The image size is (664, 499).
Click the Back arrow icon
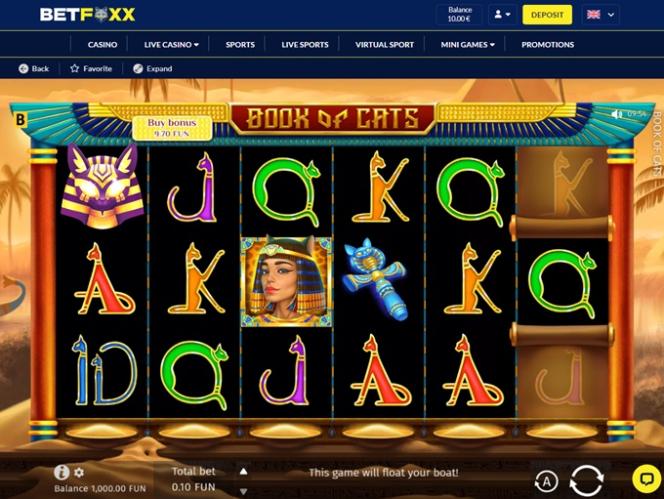point(24,69)
